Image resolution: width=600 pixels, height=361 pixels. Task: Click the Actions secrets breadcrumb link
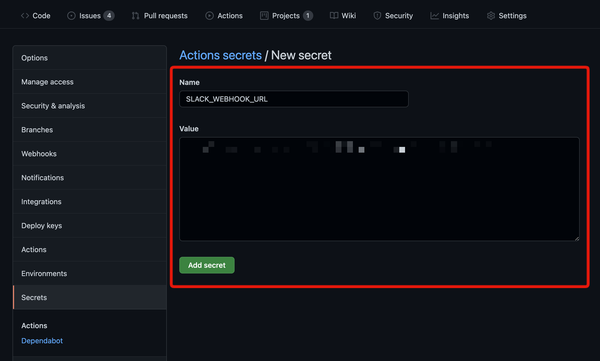[220, 55]
